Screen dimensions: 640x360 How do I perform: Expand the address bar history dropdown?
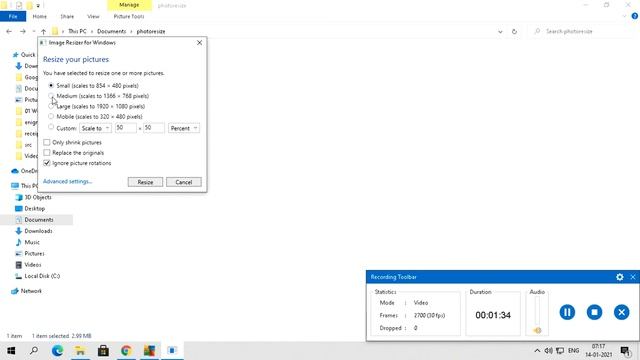pos(500,31)
